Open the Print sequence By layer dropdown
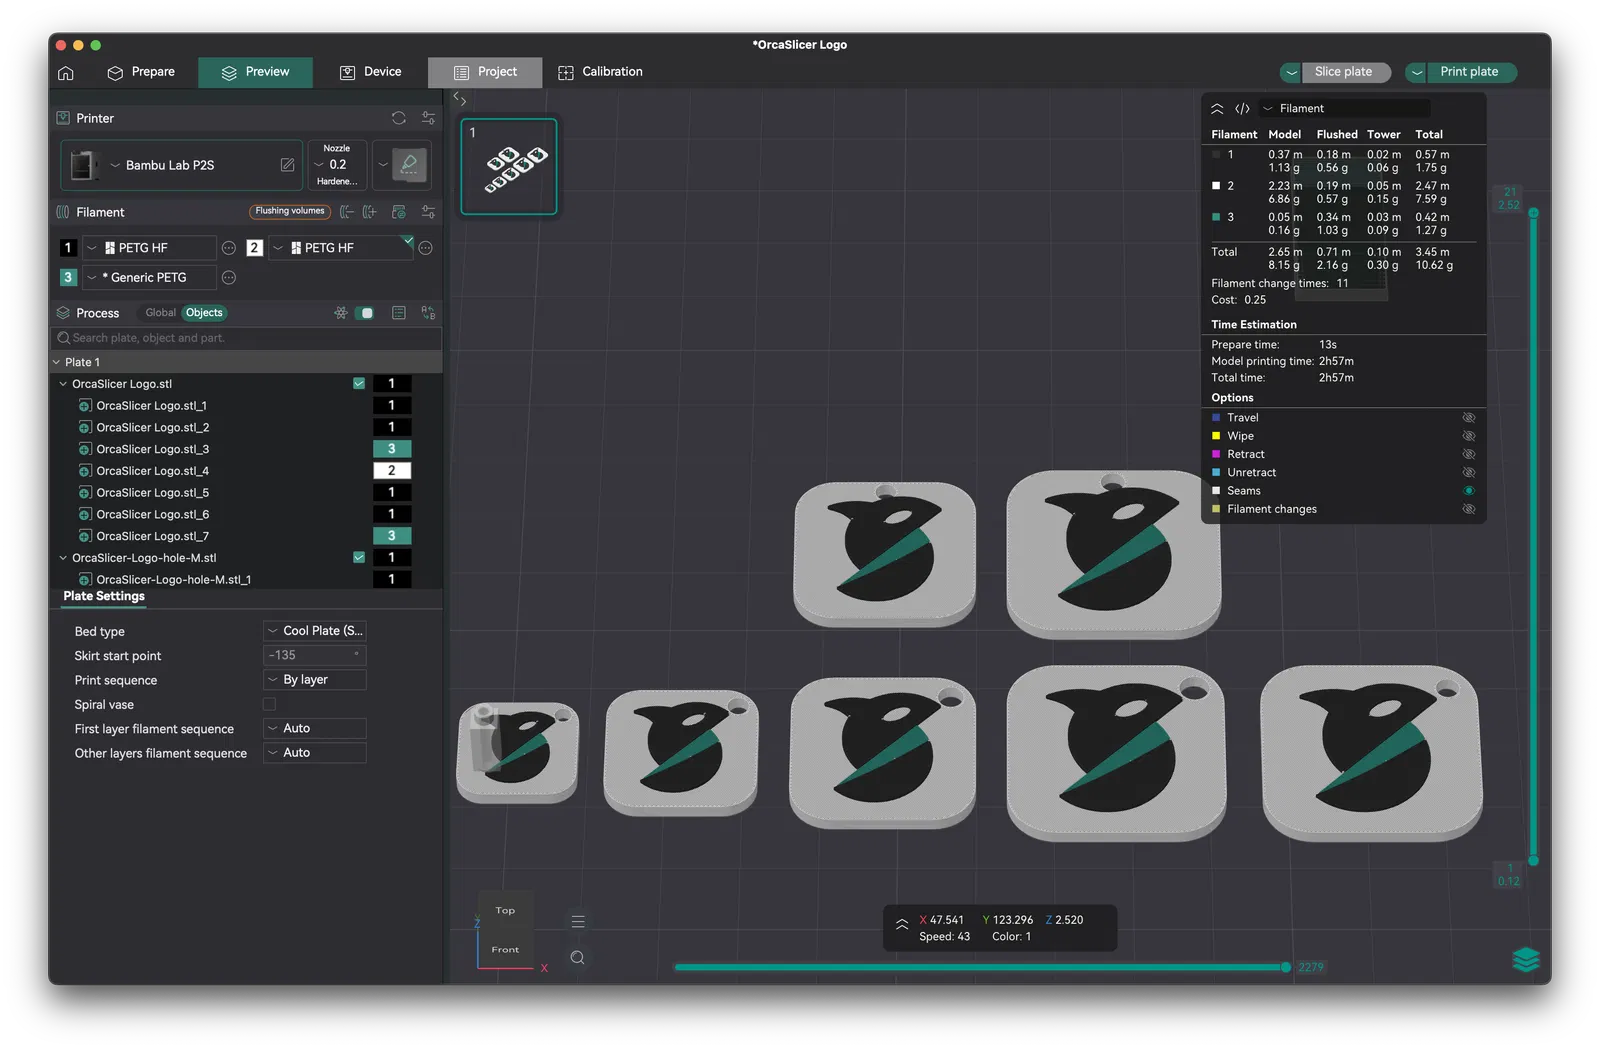Screen dimensions: 1600x1049 pyautogui.click(x=315, y=680)
